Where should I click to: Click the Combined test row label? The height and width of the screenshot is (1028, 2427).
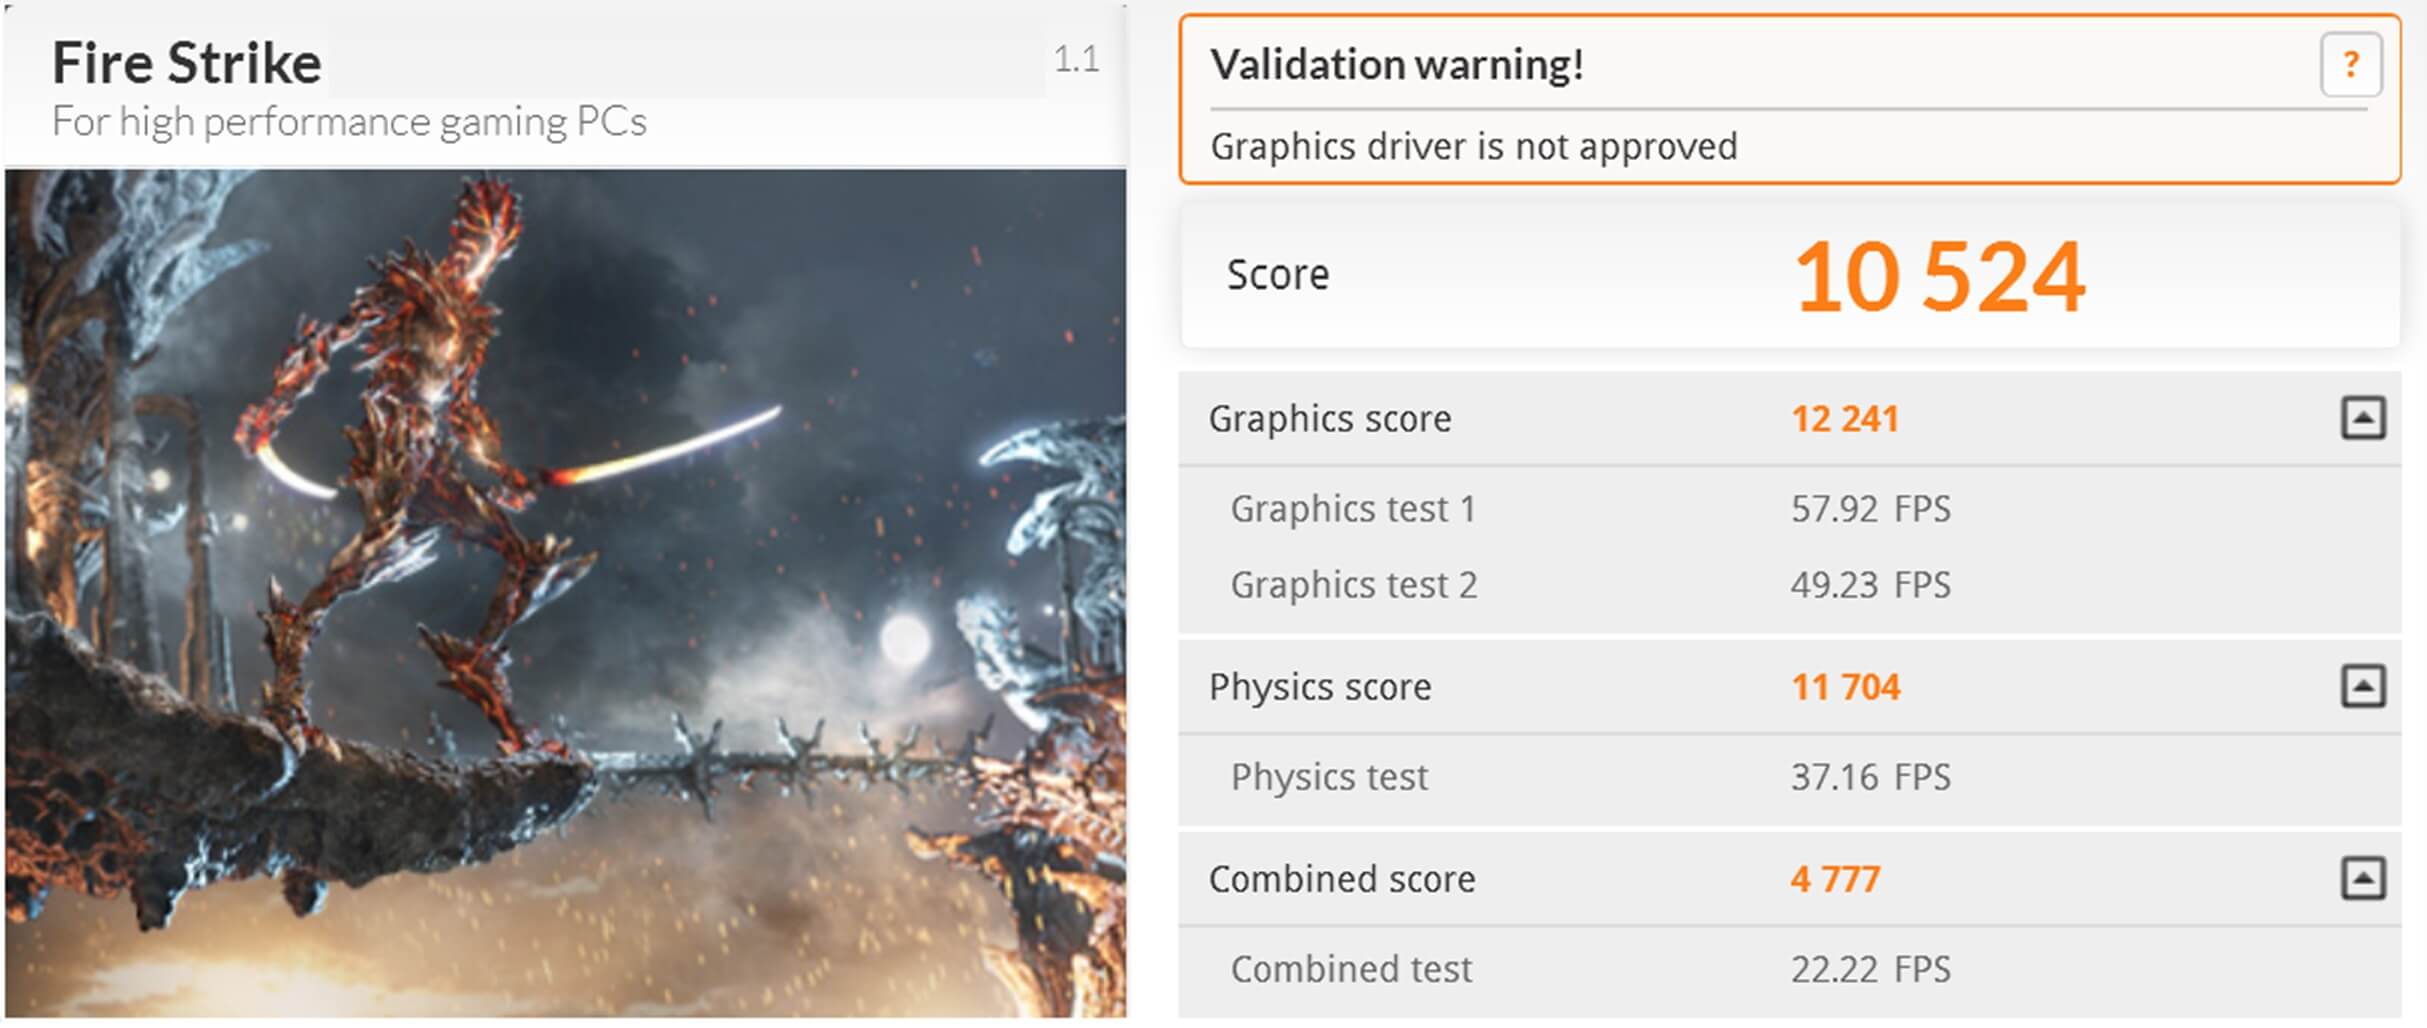coord(1350,969)
